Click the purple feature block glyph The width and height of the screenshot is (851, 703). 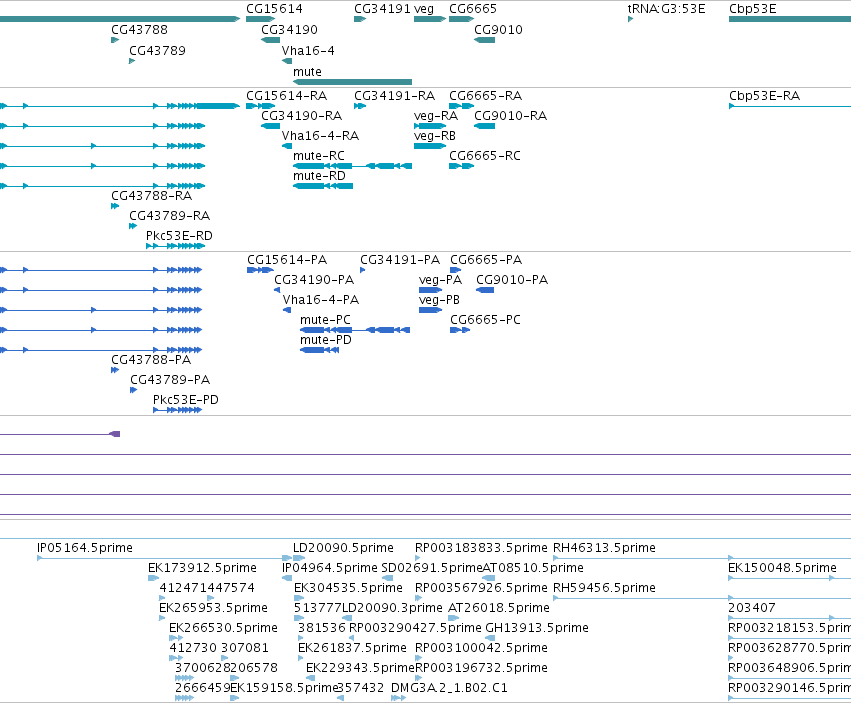pyautogui.click(x=115, y=434)
